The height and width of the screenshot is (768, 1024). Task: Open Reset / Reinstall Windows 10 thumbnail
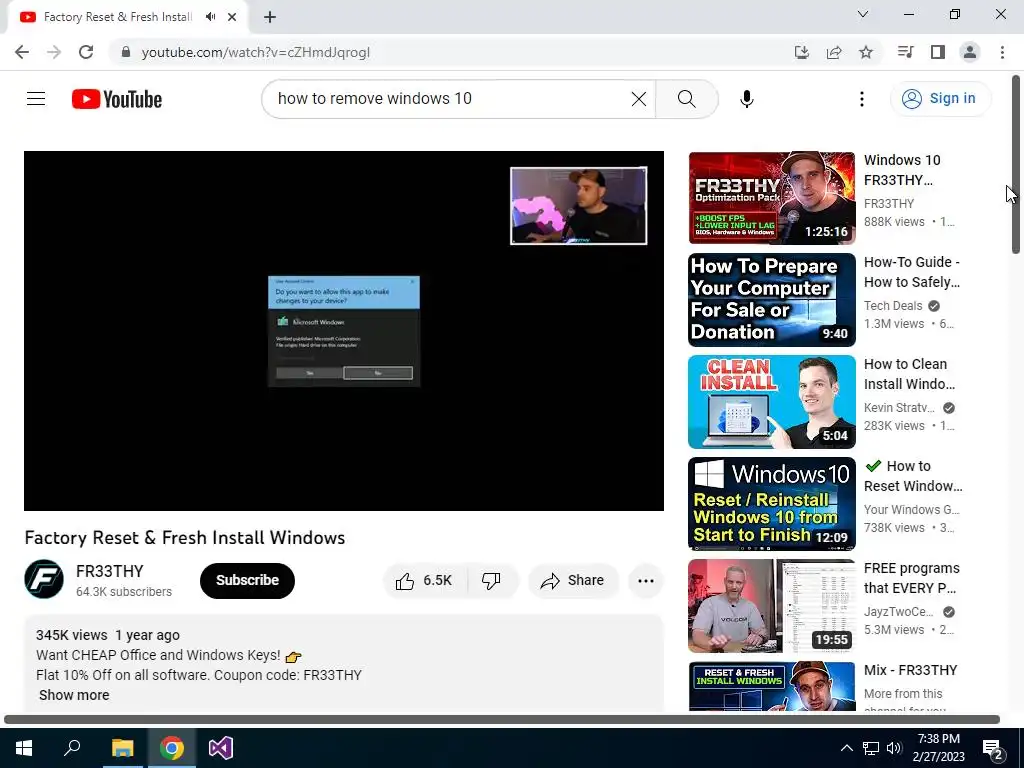pos(771,504)
